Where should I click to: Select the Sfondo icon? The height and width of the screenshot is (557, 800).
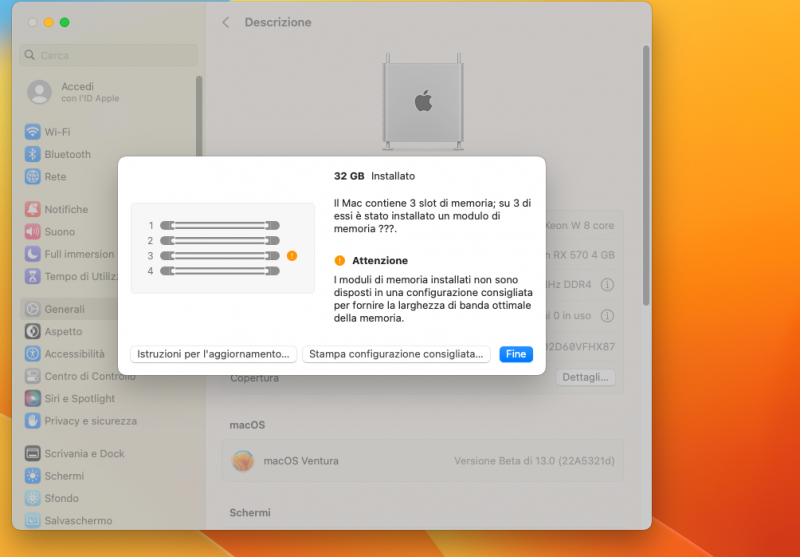33,498
